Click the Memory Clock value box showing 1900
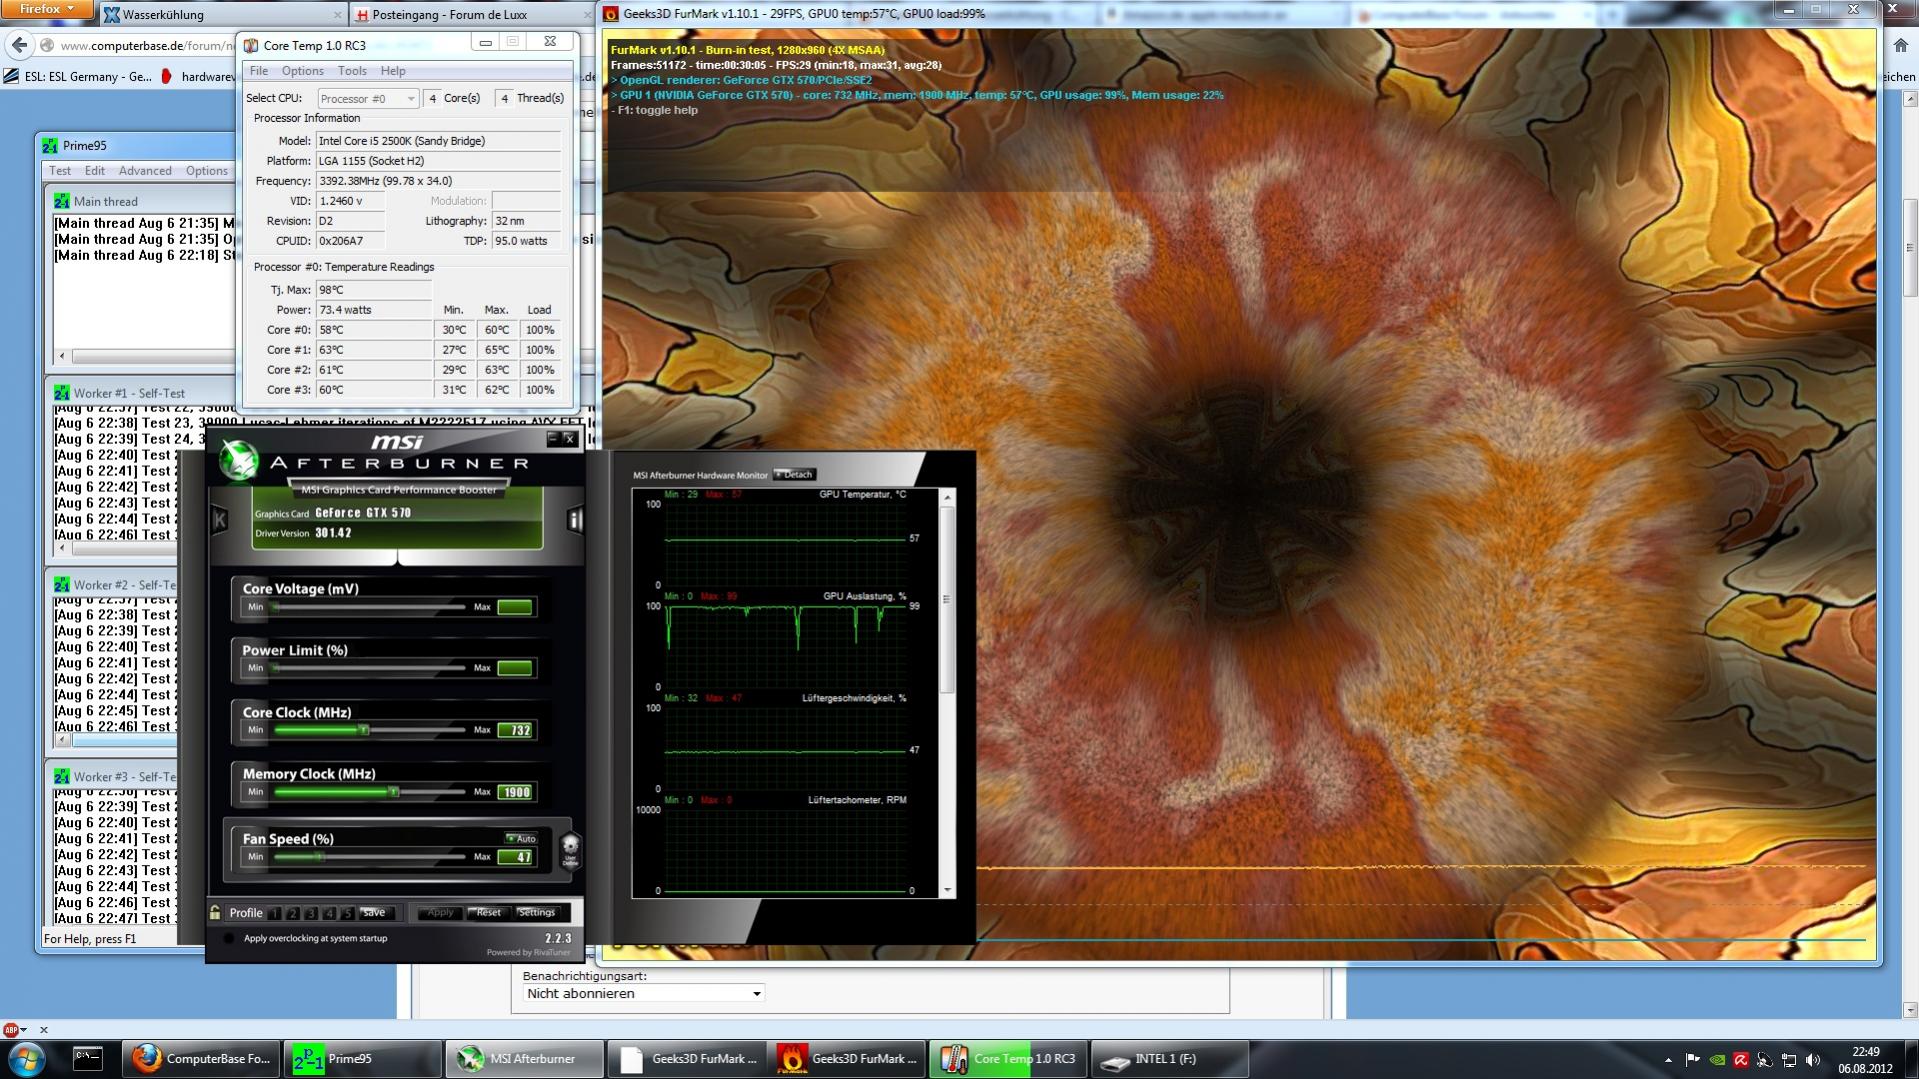This screenshot has height=1079, width=1919. (516, 792)
